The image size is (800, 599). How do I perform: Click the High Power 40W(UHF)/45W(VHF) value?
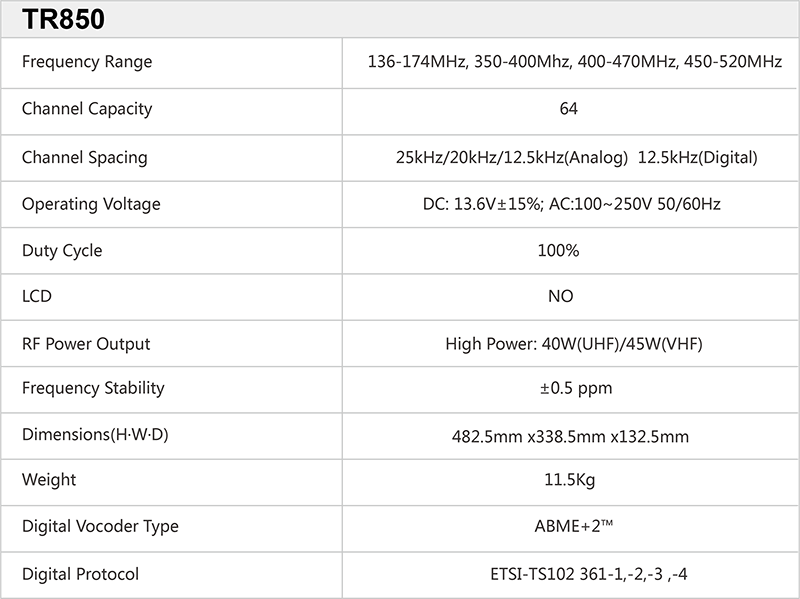[x=574, y=344]
